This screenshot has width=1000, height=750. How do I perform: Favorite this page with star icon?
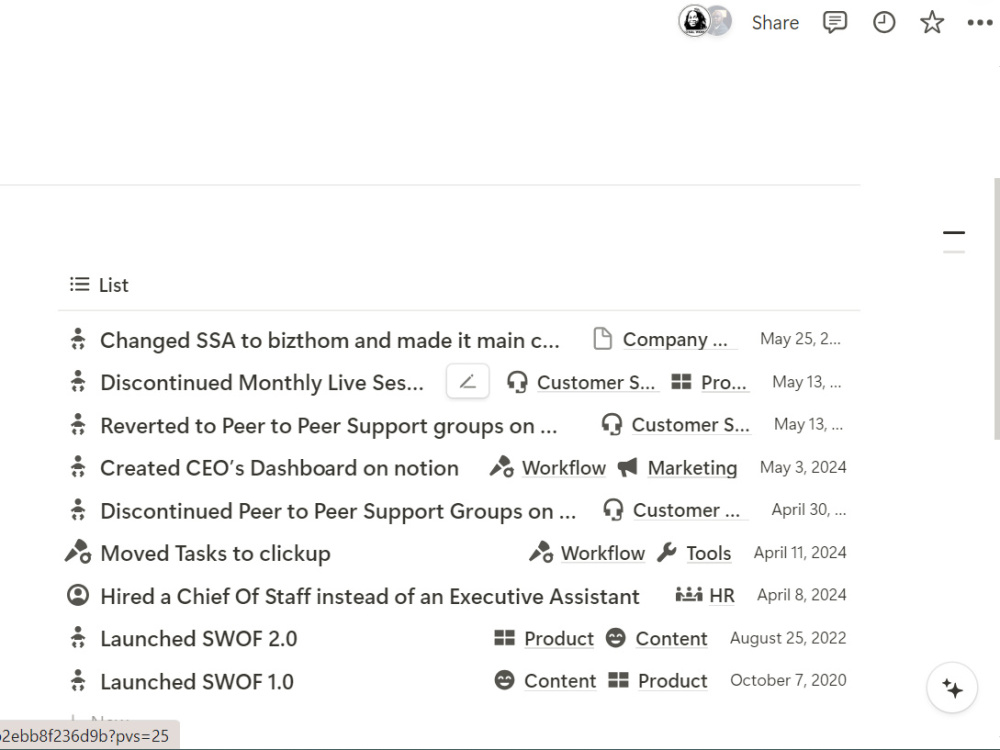(x=932, y=22)
